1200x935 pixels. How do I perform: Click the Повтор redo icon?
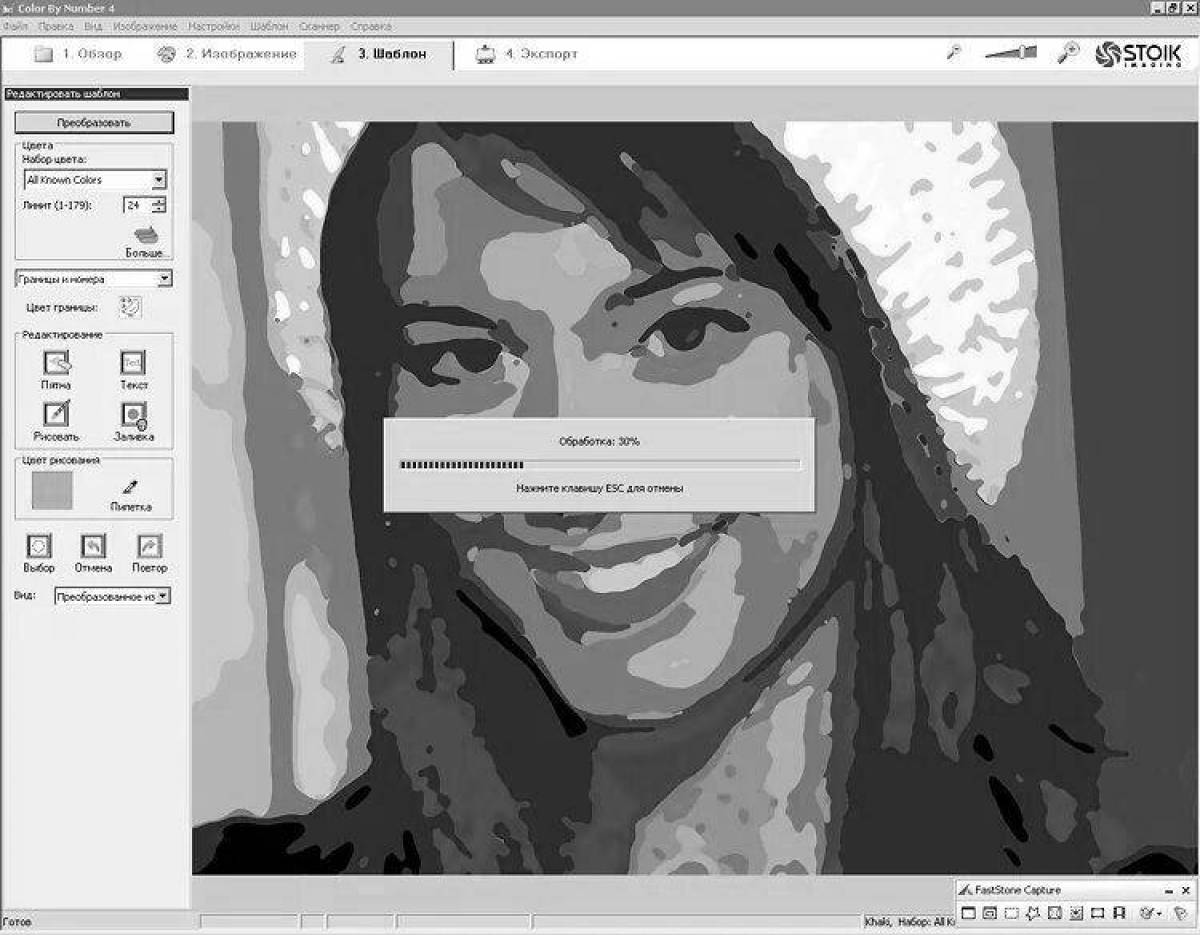(148, 546)
